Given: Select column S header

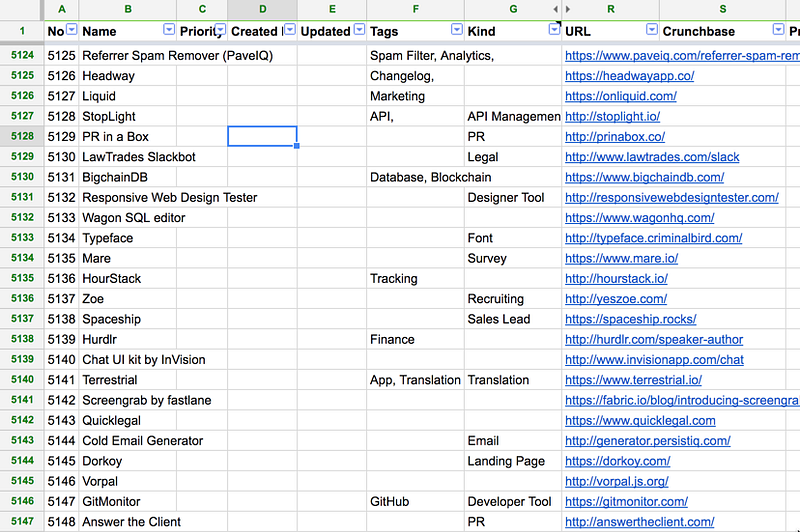Looking at the screenshot, I should coord(722,9).
